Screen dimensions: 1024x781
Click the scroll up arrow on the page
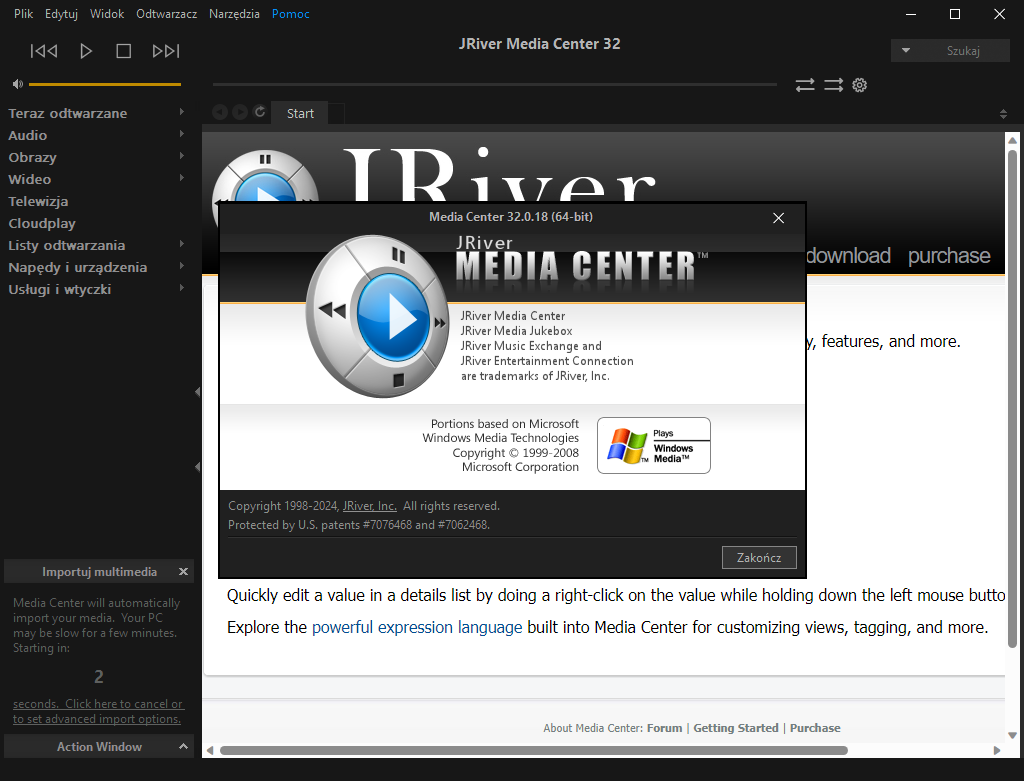[x=1012, y=140]
